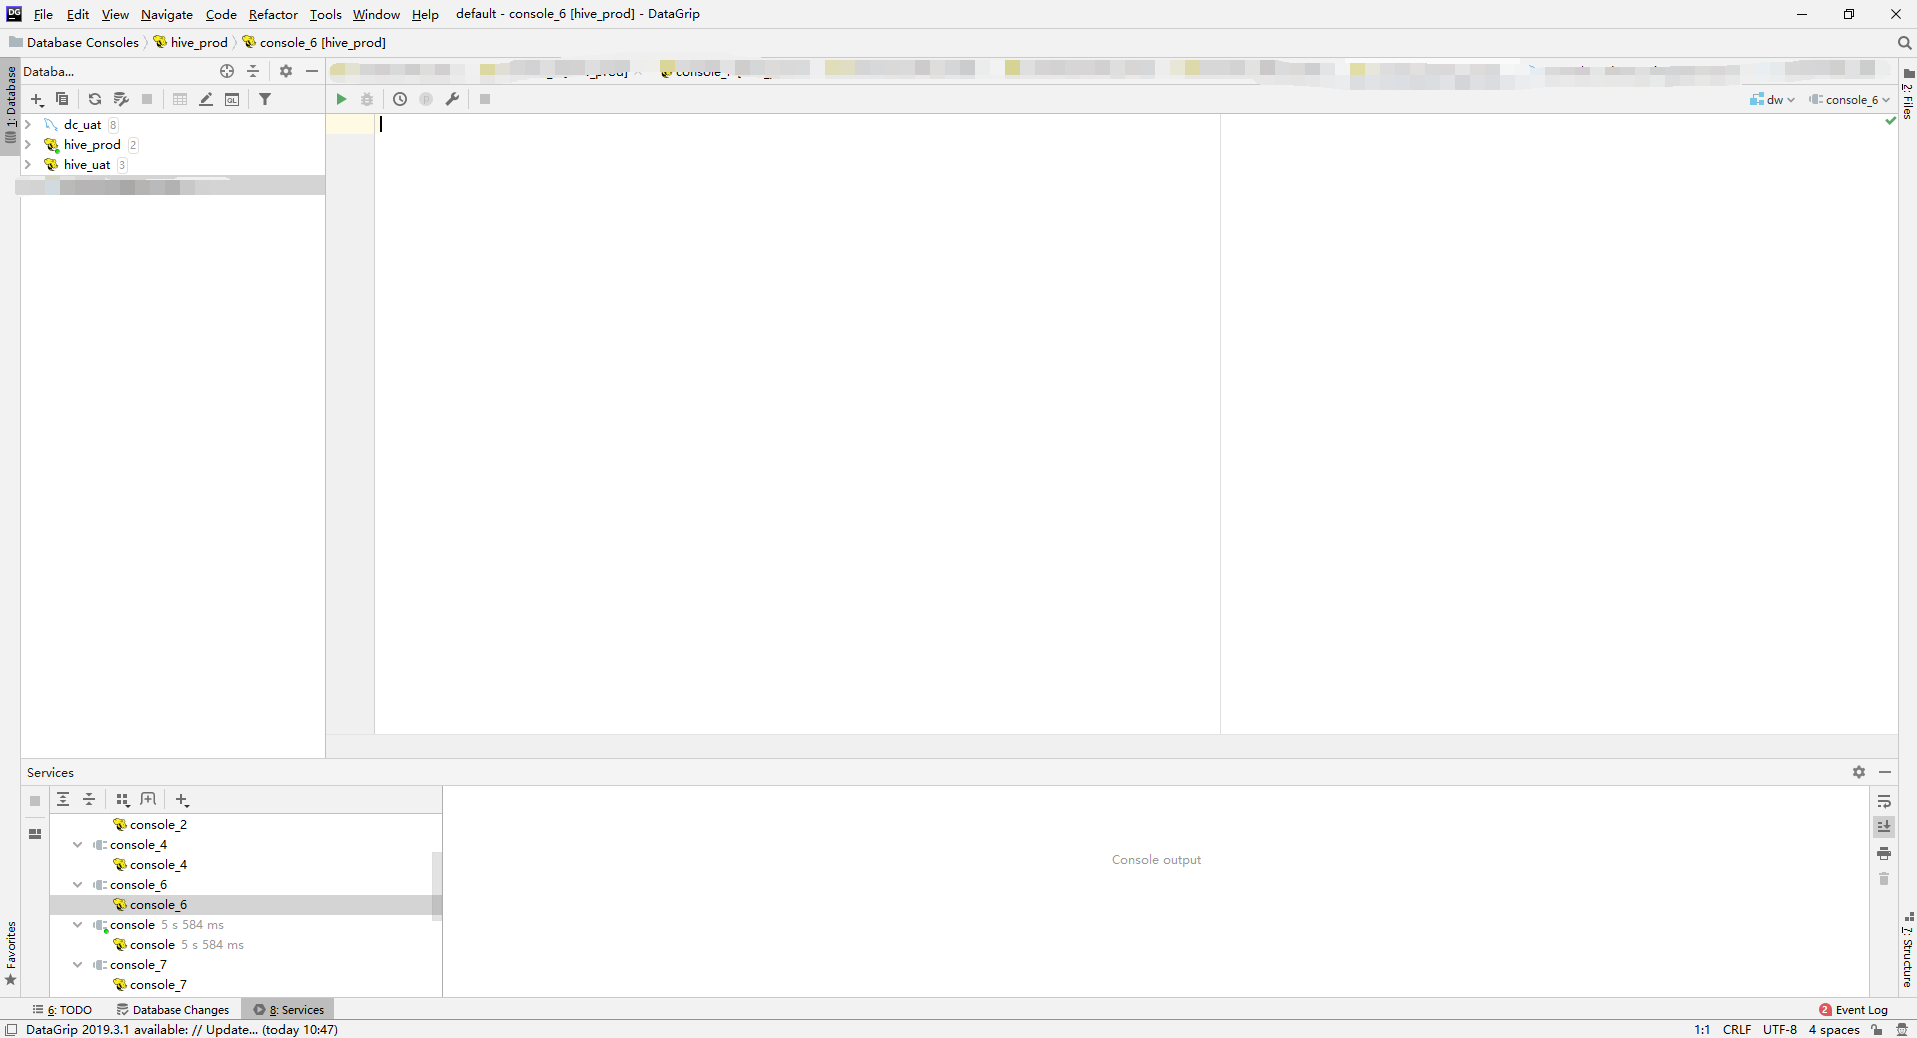Click the Expand All icon in Services

coord(63,799)
